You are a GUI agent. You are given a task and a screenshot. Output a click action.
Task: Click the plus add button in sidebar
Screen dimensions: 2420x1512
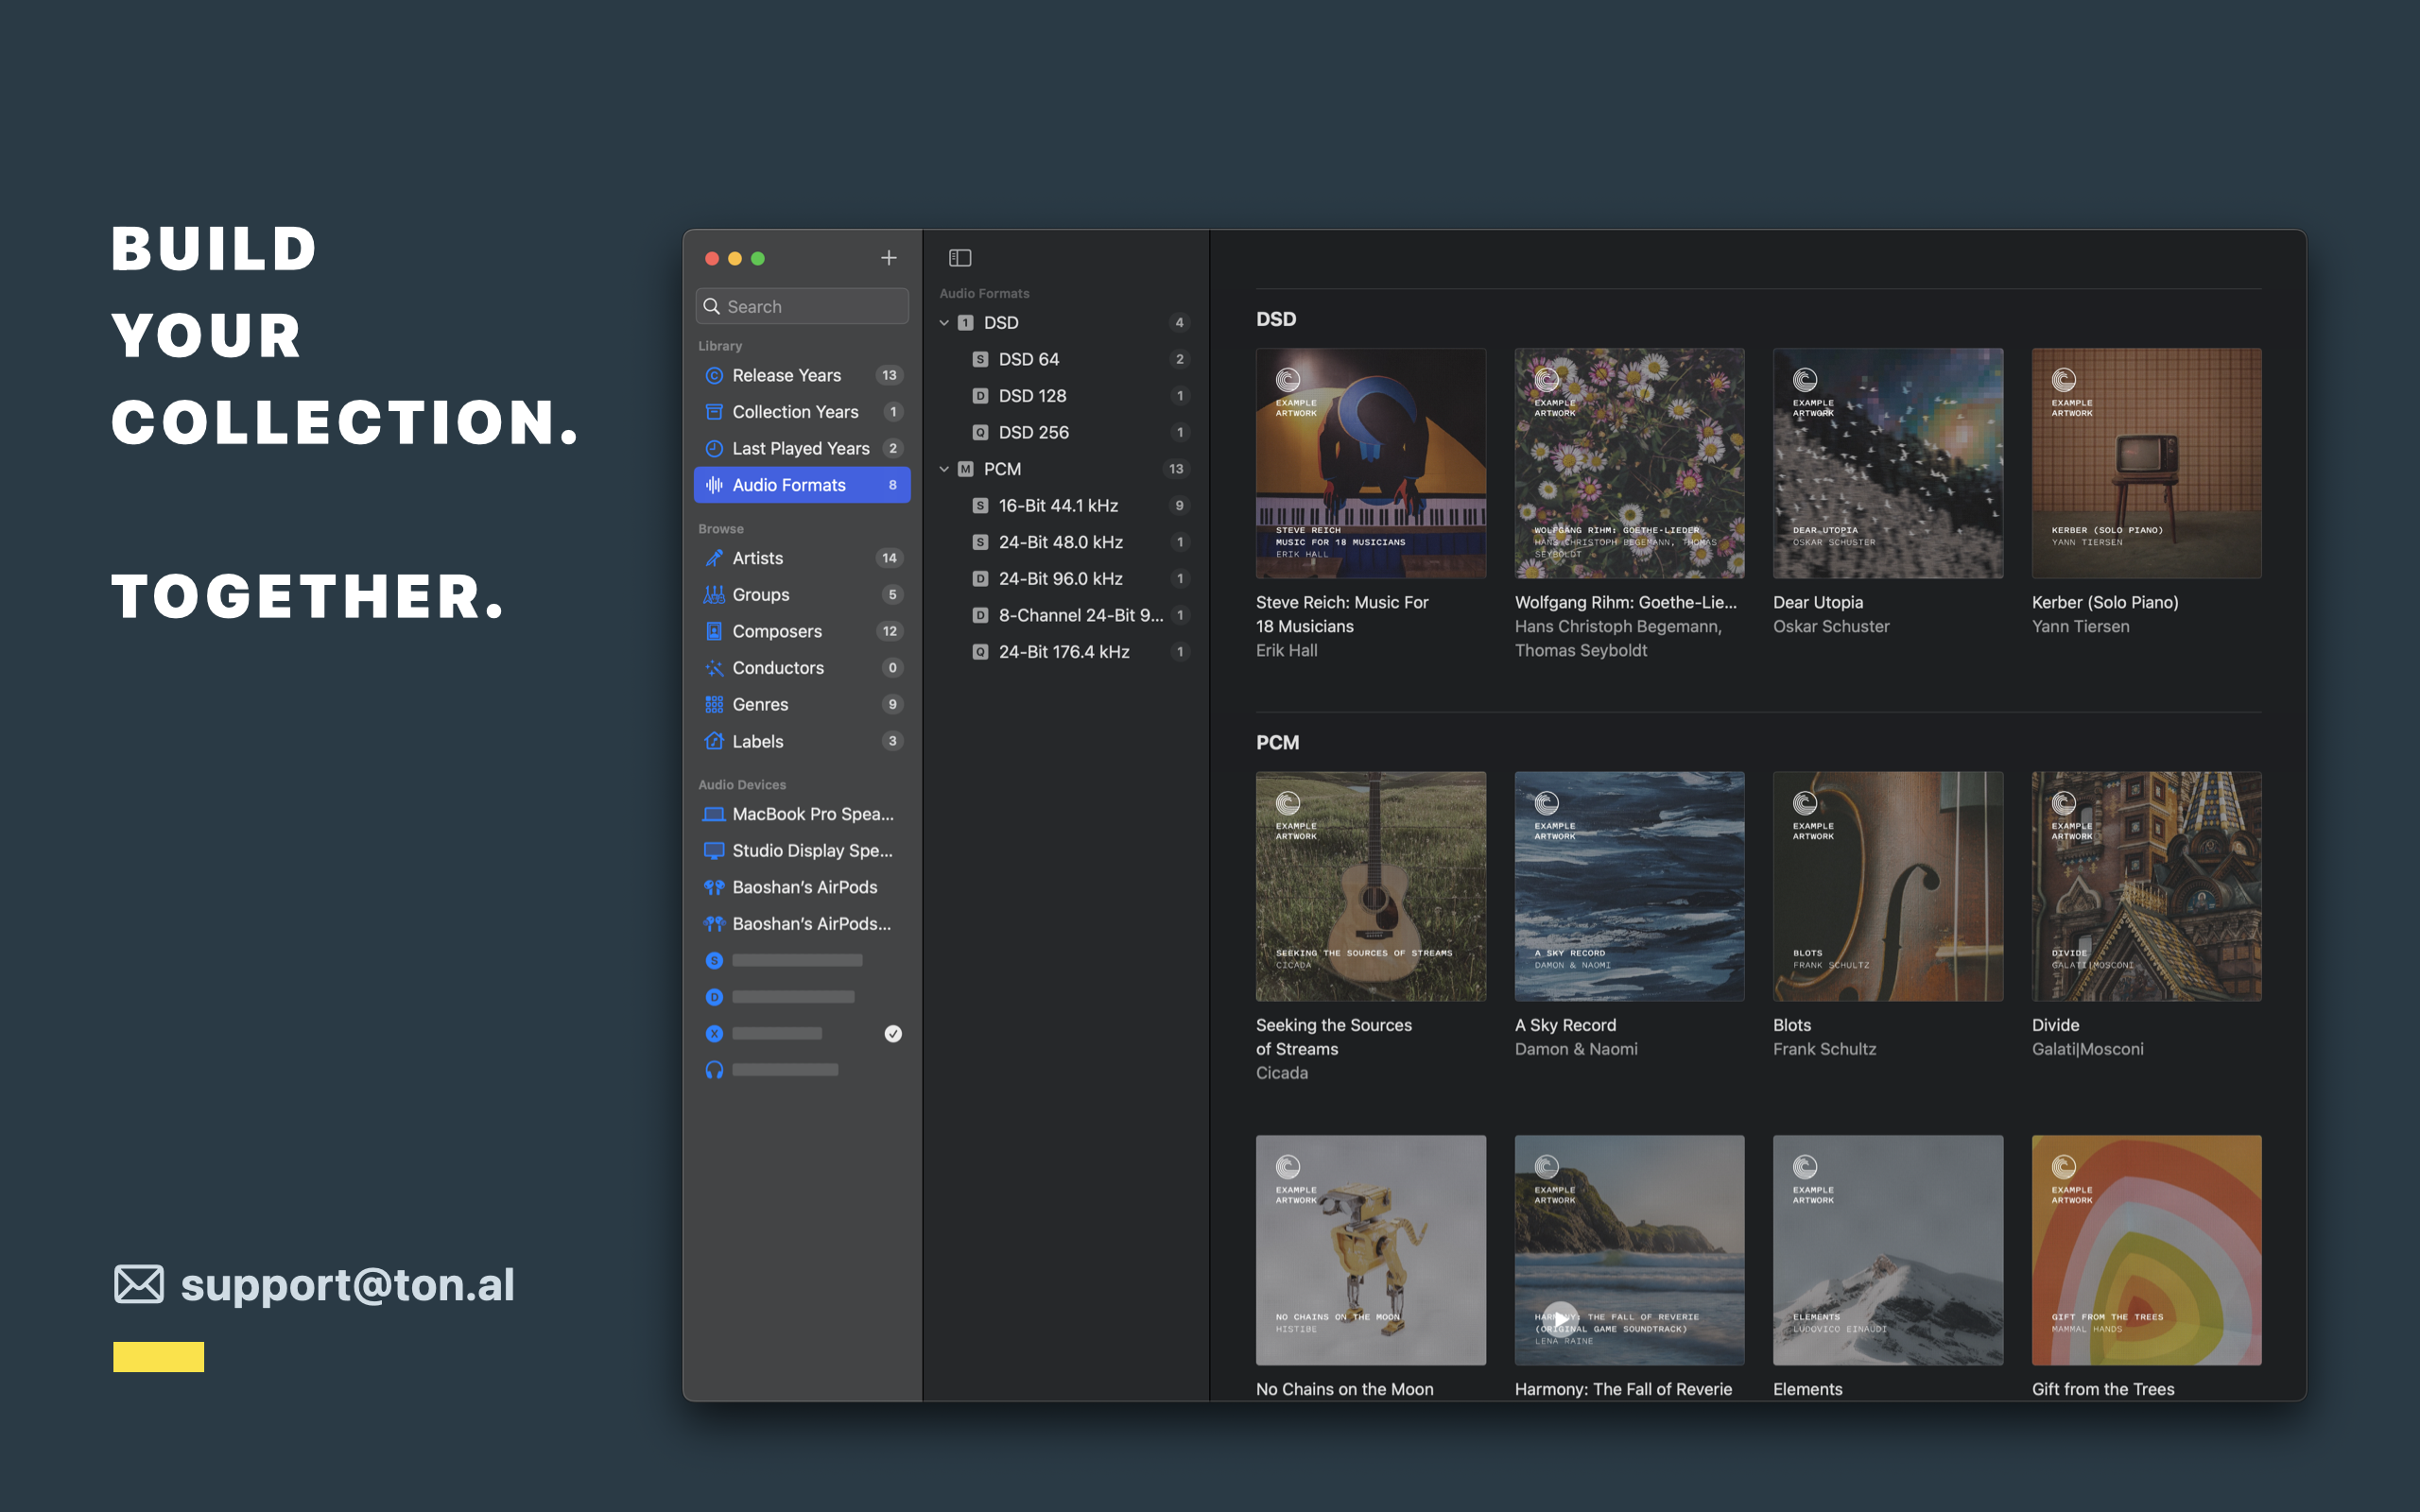pos(888,258)
